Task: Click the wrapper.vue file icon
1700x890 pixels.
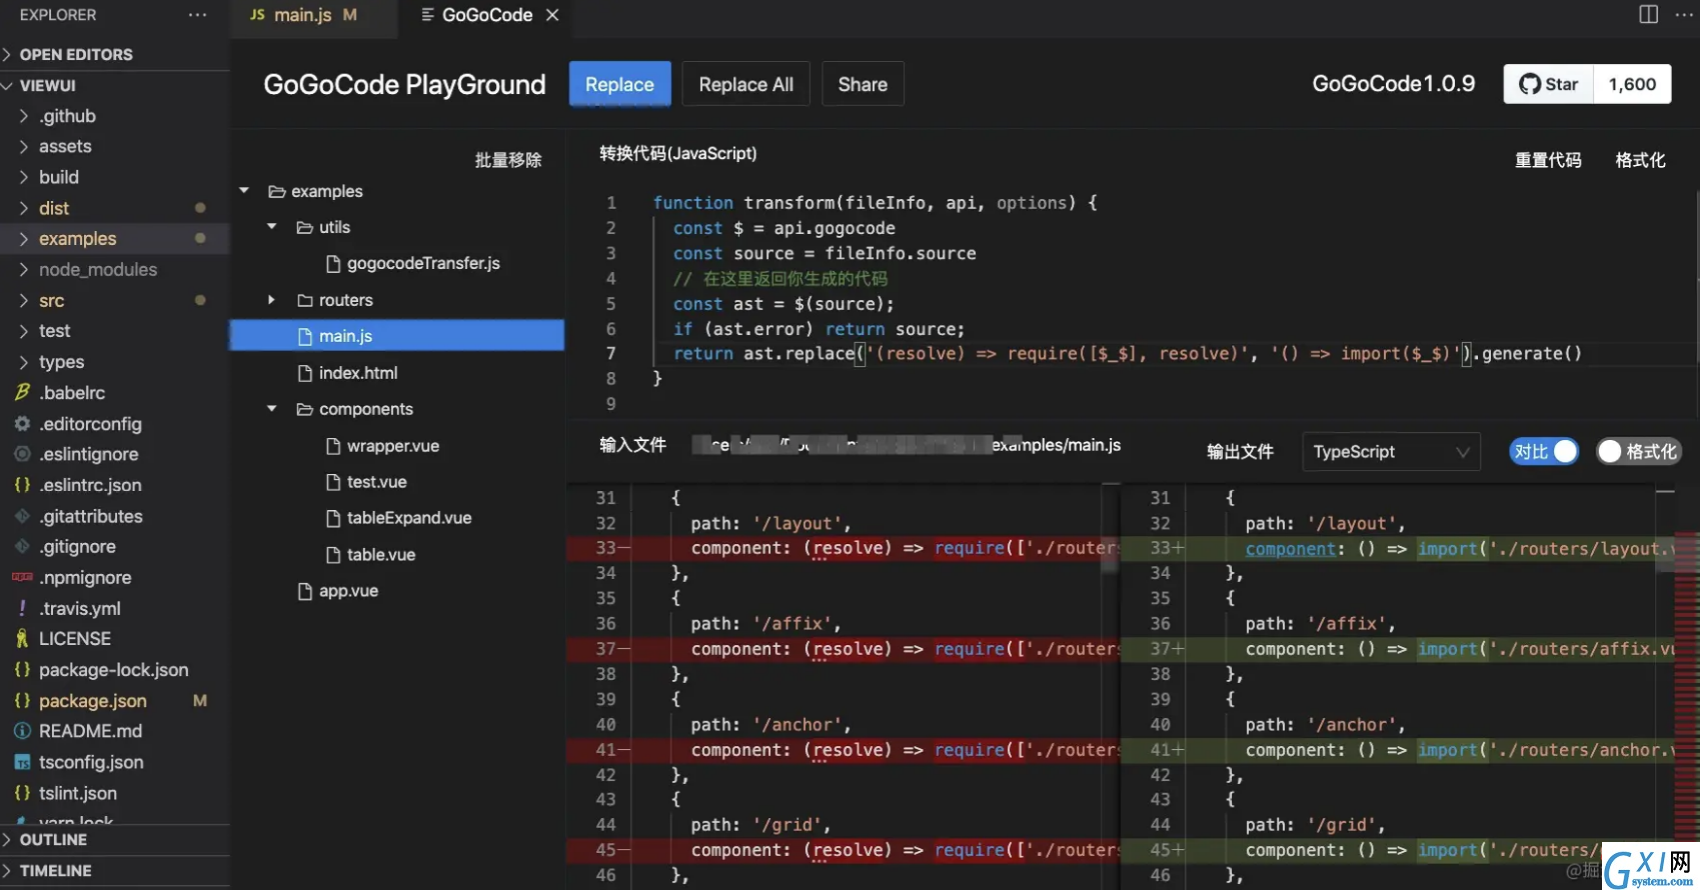Action: click(x=334, y=446)
